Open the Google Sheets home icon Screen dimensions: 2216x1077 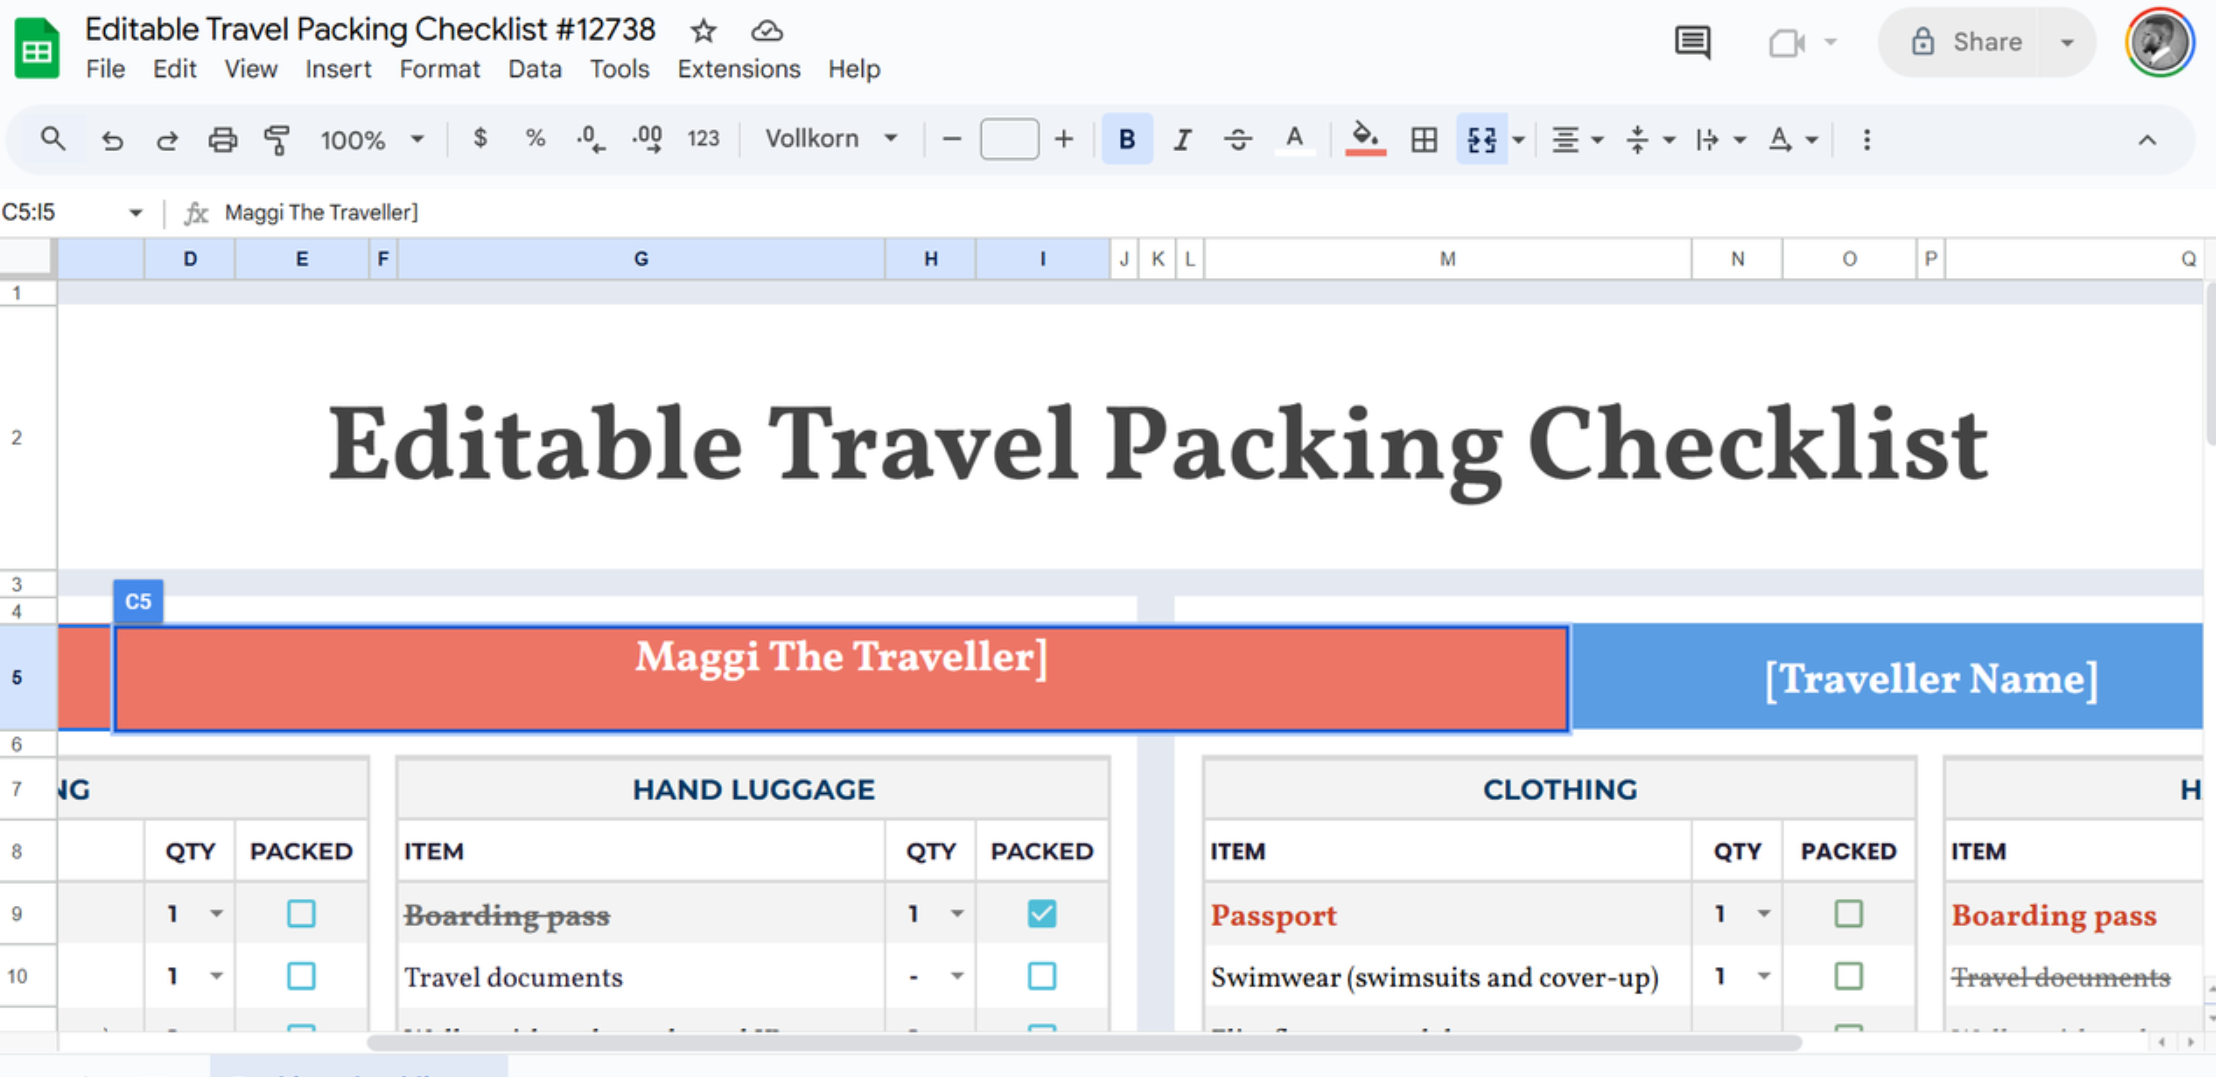tap(37, 47)
